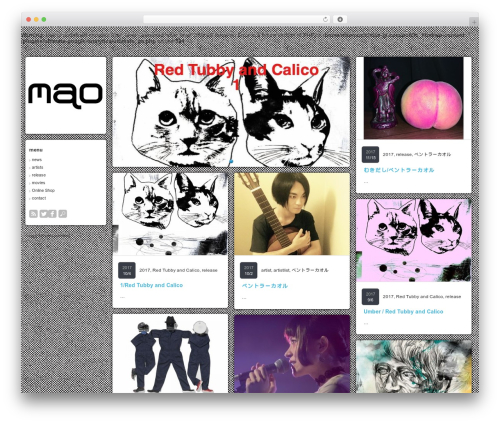Open the むきだし/ベントラーカオル post link
This screenshot has width=500, height=423.
coord(399,170)
